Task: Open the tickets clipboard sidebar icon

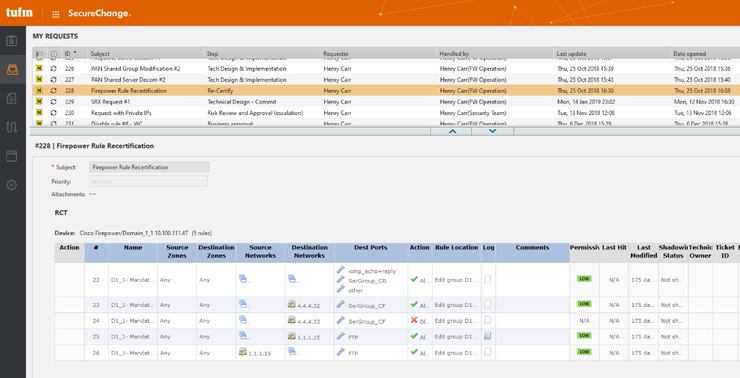Action: click(12, 41)
